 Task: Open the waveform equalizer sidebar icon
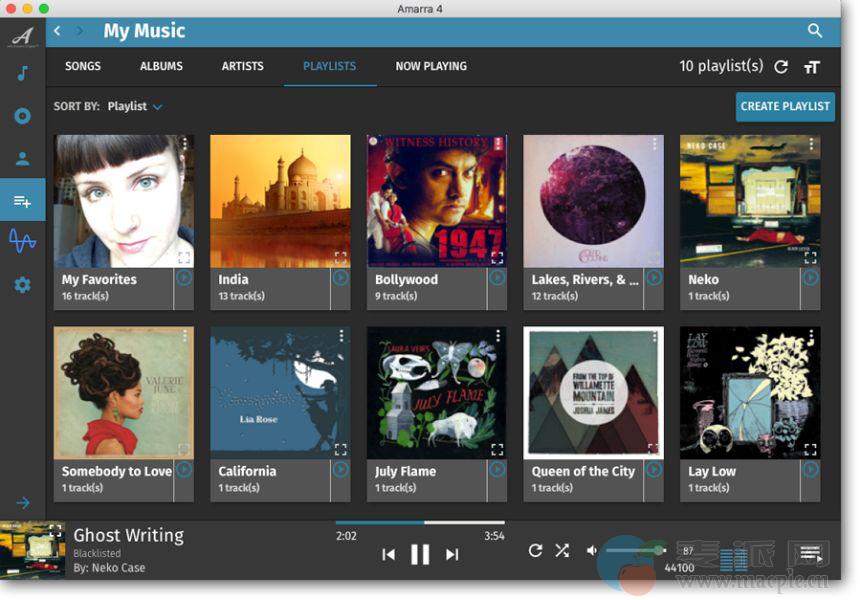coord(22,241)
